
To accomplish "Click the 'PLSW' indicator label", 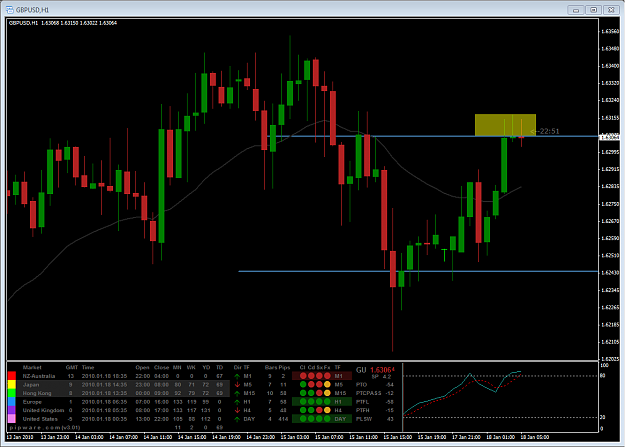I will [x=364, y=419].
